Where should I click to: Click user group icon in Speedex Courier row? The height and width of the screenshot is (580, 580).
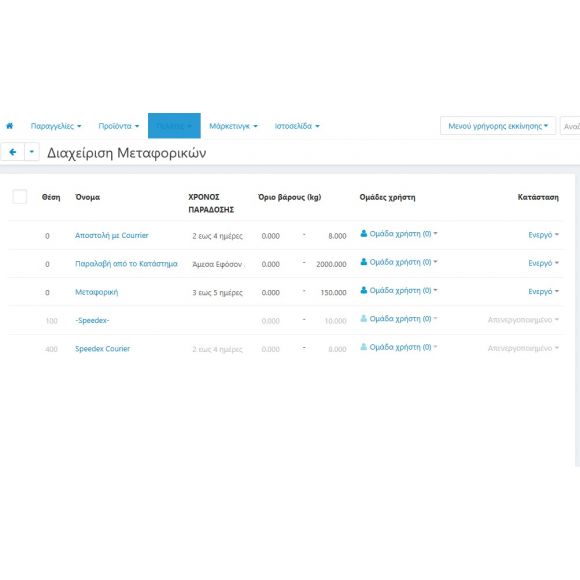364,347
